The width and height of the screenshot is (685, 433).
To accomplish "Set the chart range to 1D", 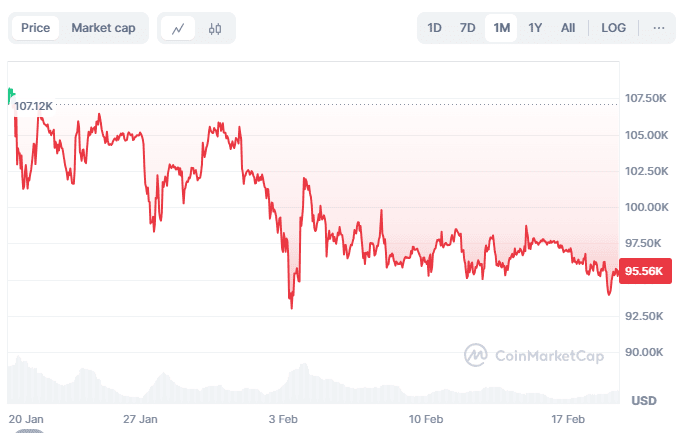I will [x=435, y=28].
